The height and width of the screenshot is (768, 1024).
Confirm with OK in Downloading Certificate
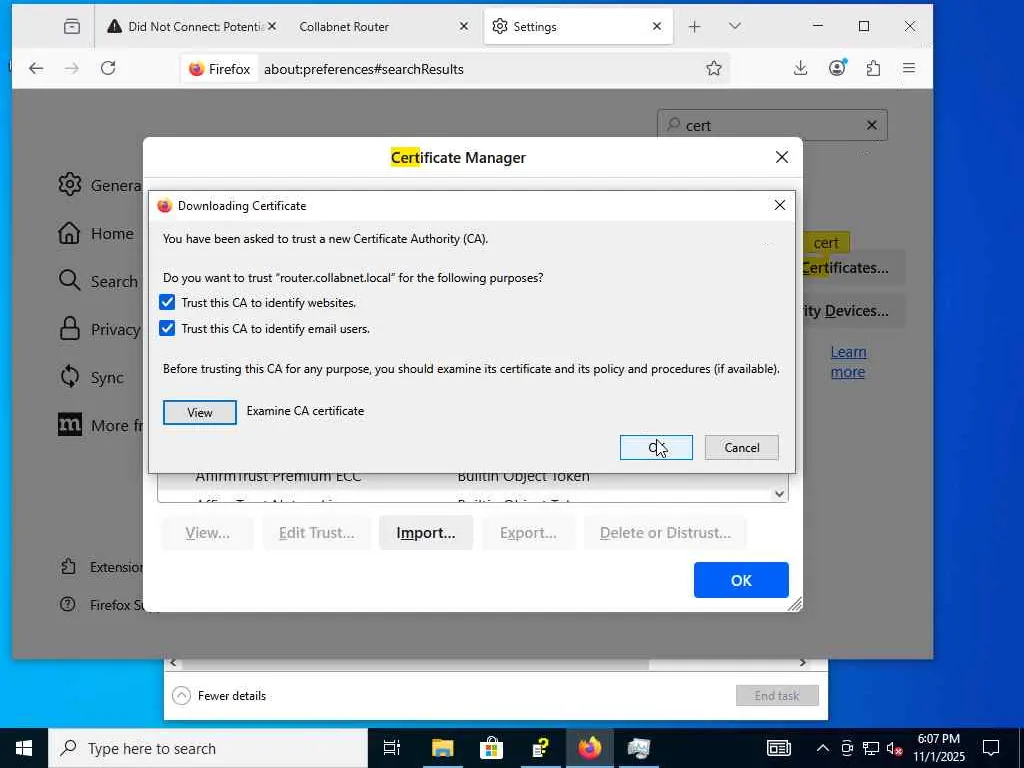pos(656,447)
